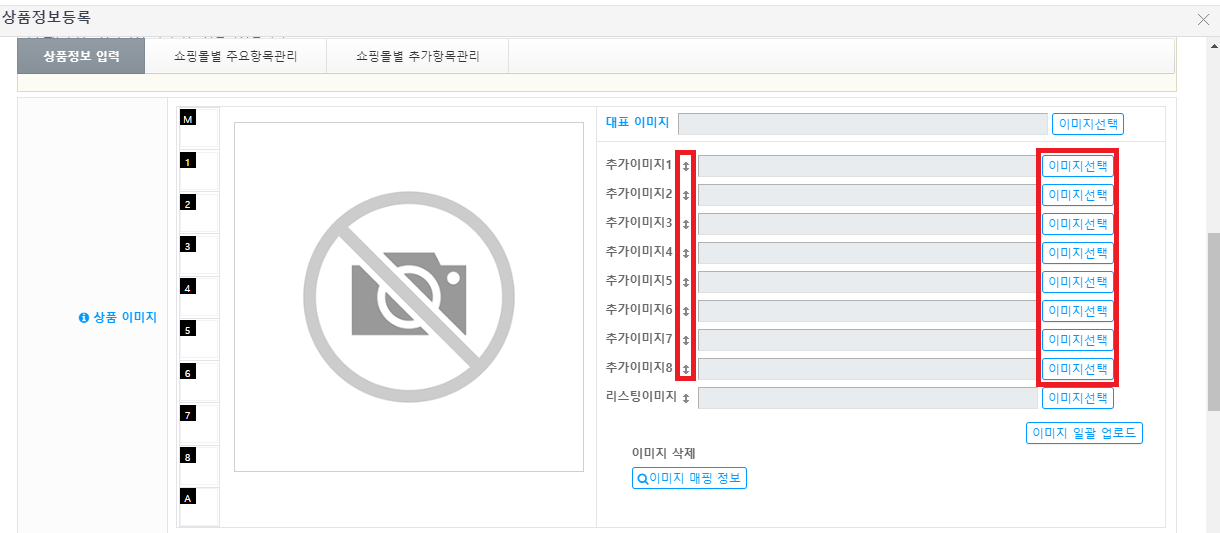Click the 추가이미지6 path field
This screenshot has width=1220, height=533.
pyautogui.click(x=867, y=311)
